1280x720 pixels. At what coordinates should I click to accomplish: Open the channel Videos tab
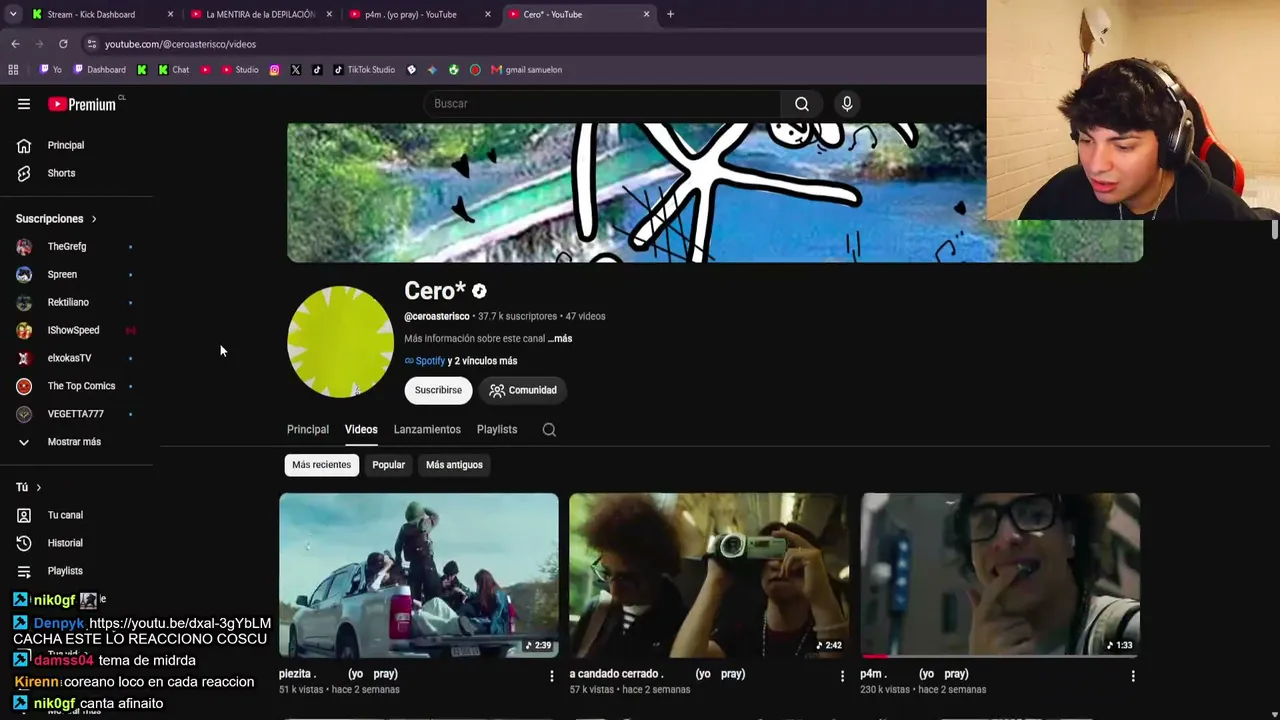361,430
